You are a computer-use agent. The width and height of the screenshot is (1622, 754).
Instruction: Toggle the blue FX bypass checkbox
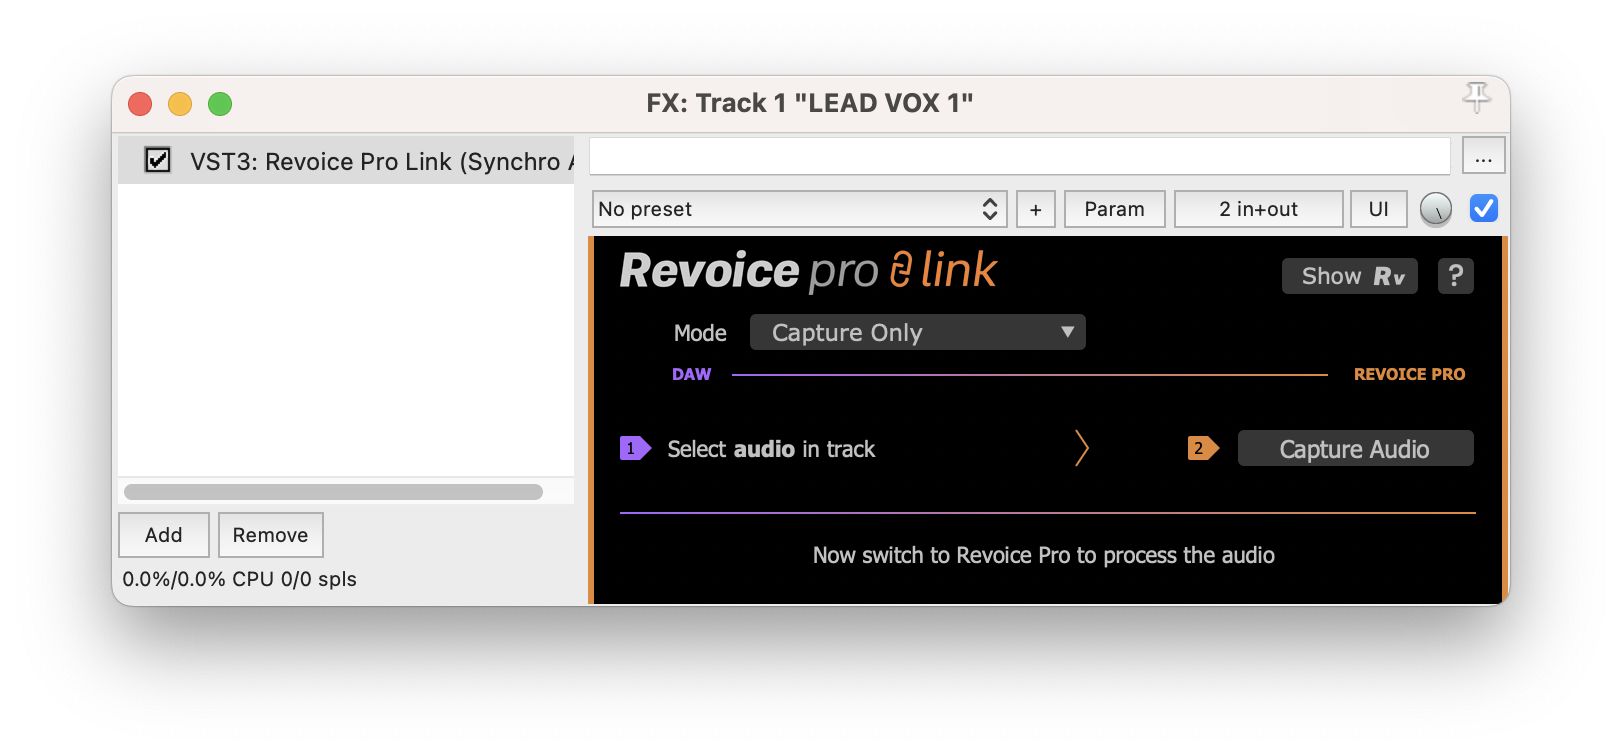pyautogui.click(x=1484, y=208)
